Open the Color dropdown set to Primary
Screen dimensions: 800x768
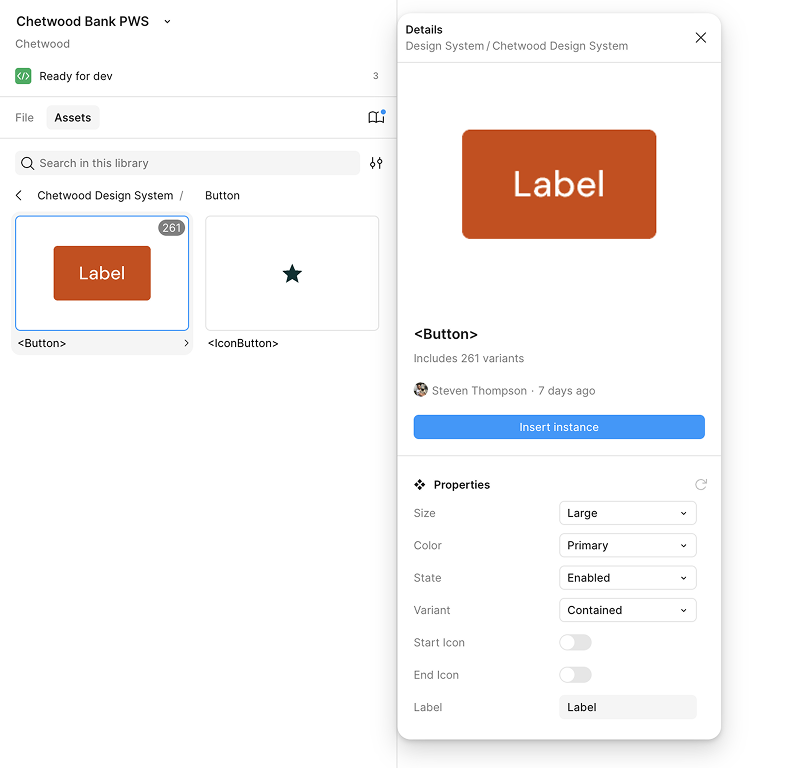pos(627,545)
